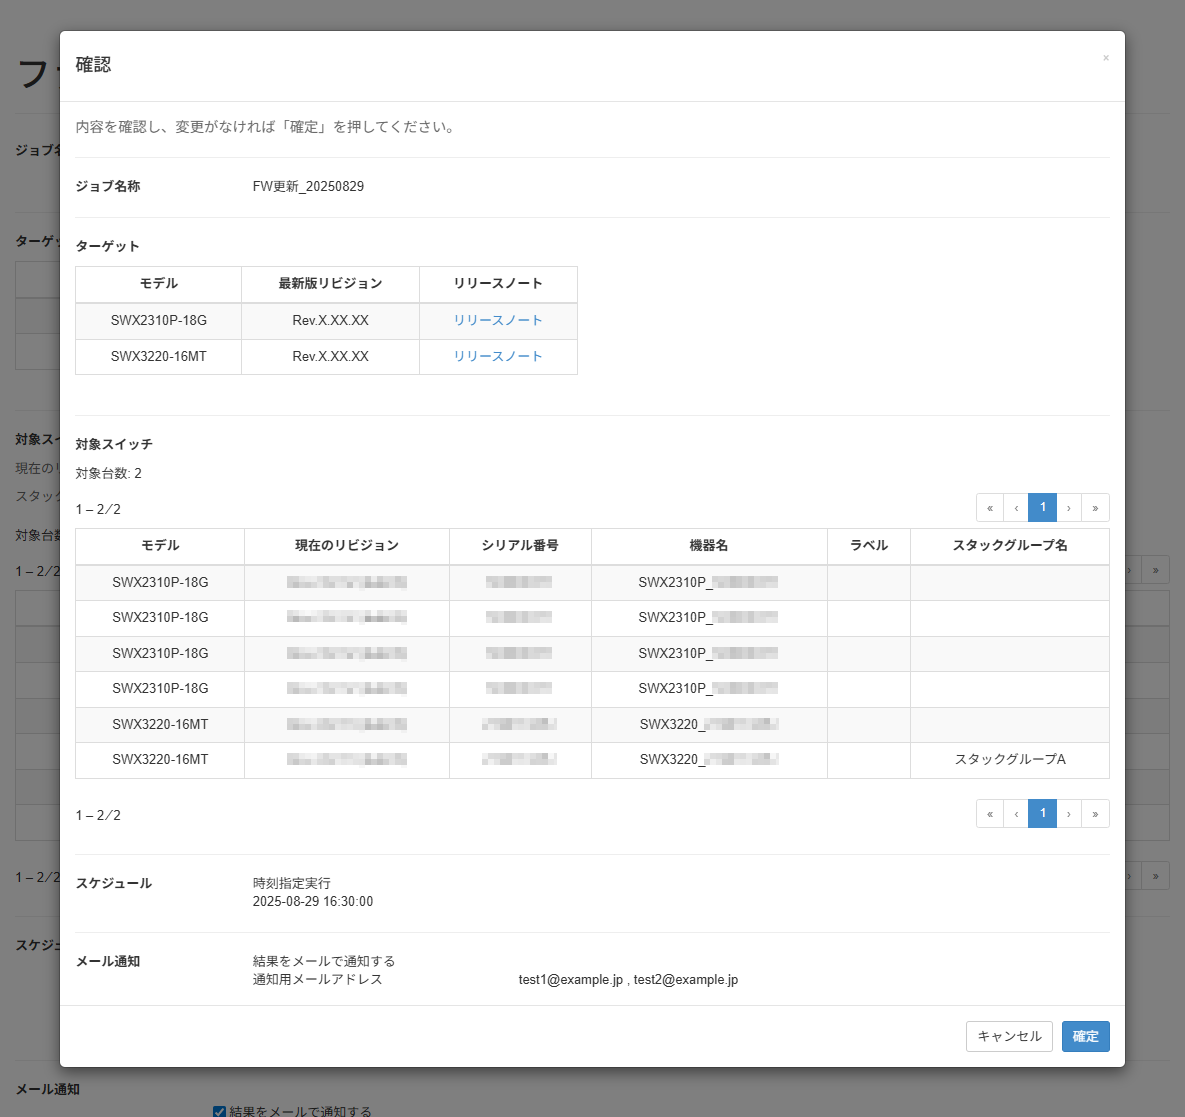The image size is (1185, 1117).
Task: Click the ジョブ名称 value FW更新_20250829
Action: (x=308, y=186)
